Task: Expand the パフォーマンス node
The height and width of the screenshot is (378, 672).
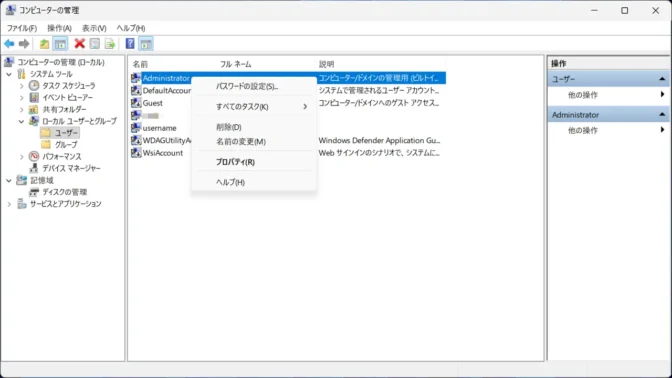Action: pyautogui.click(x=21, y=157)
